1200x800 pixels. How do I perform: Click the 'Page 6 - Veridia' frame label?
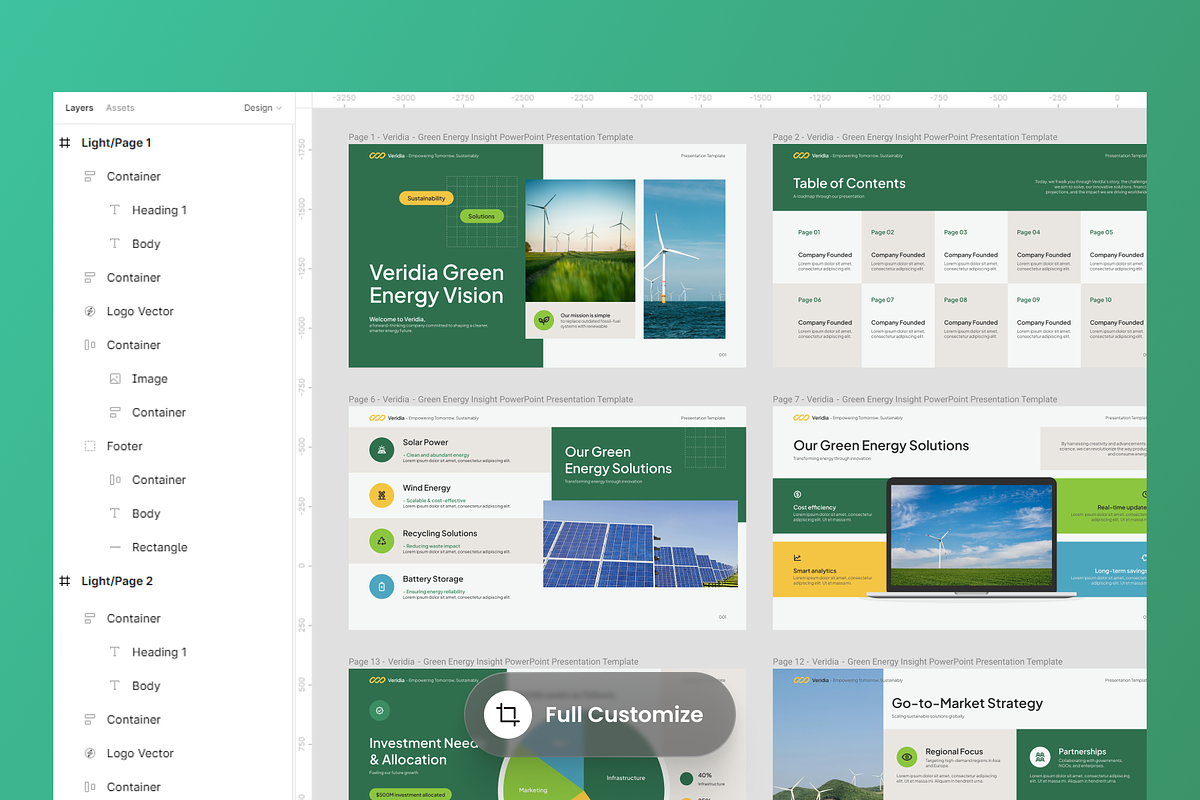pyautogui.click(x=490, y=399)
